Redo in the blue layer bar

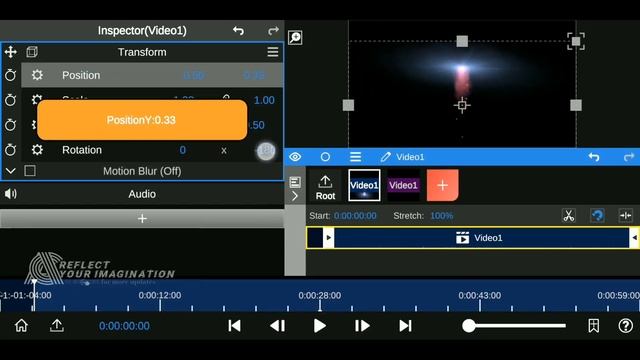pos(629,157)
